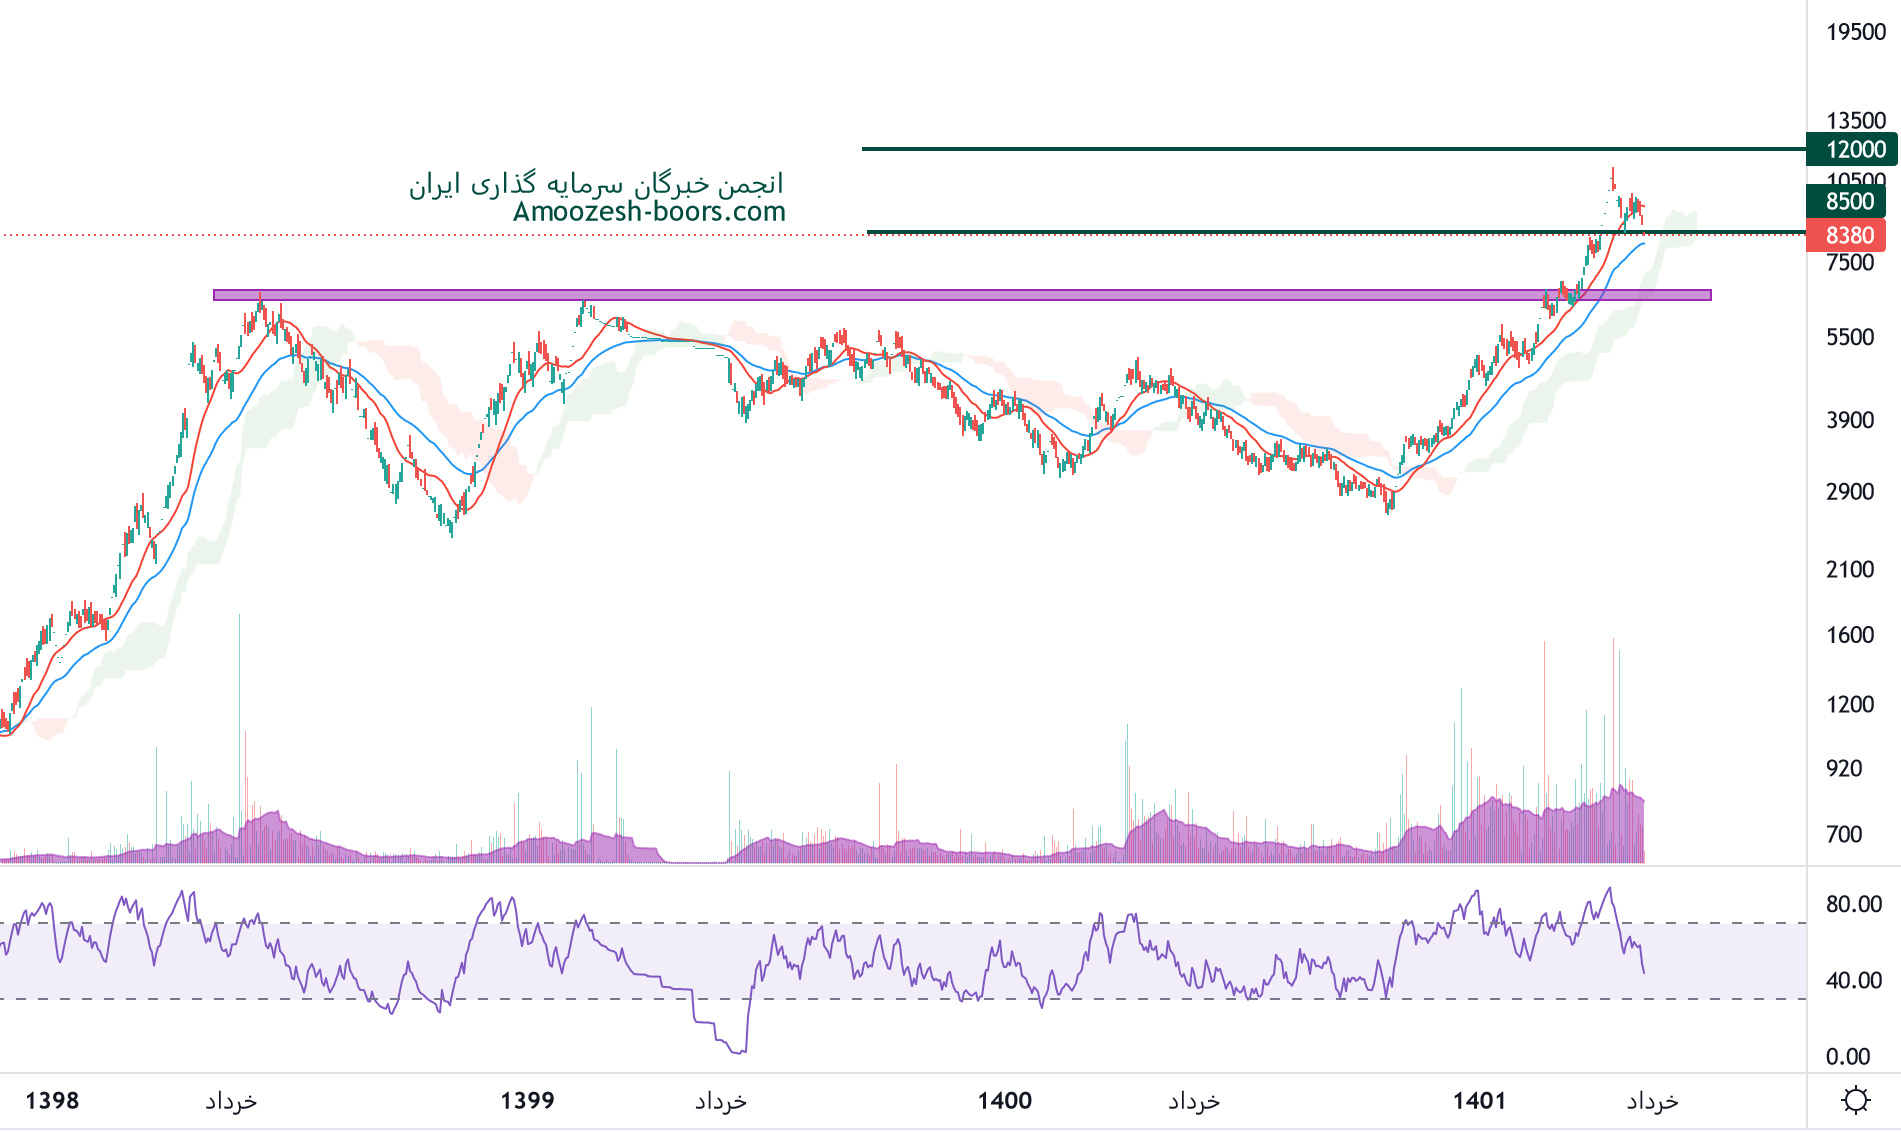
Task: Open chart settings gear icon
Action: point(1855,1101)
